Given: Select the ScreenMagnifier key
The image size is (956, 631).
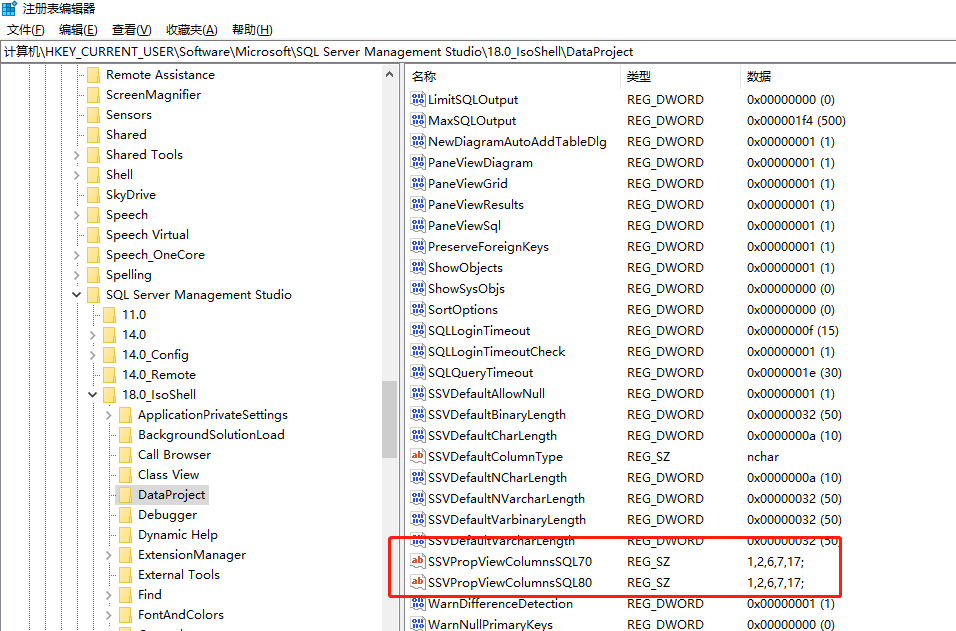Looking at the screenshot, I should 153,94.
